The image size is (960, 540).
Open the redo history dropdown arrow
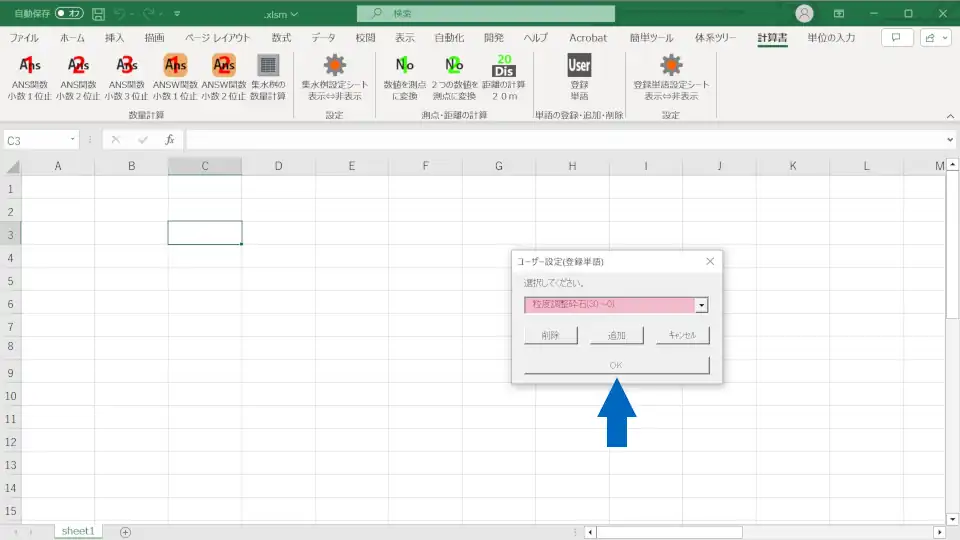click(x=161, y=13)
